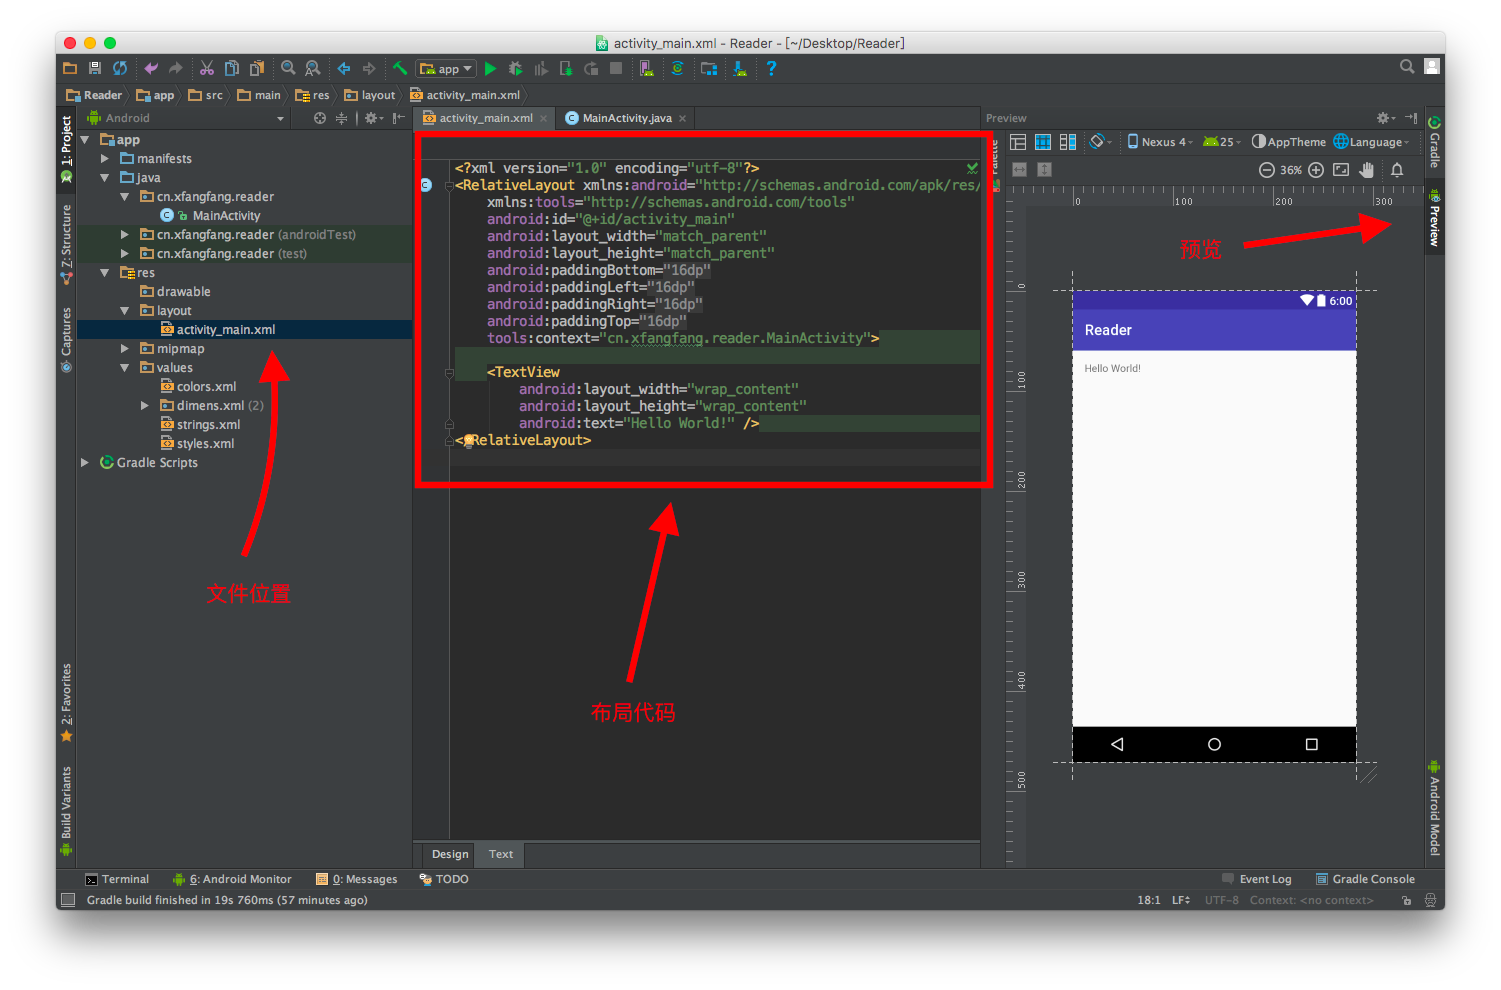Click the Scroll from Source target icon

point(320,118)
